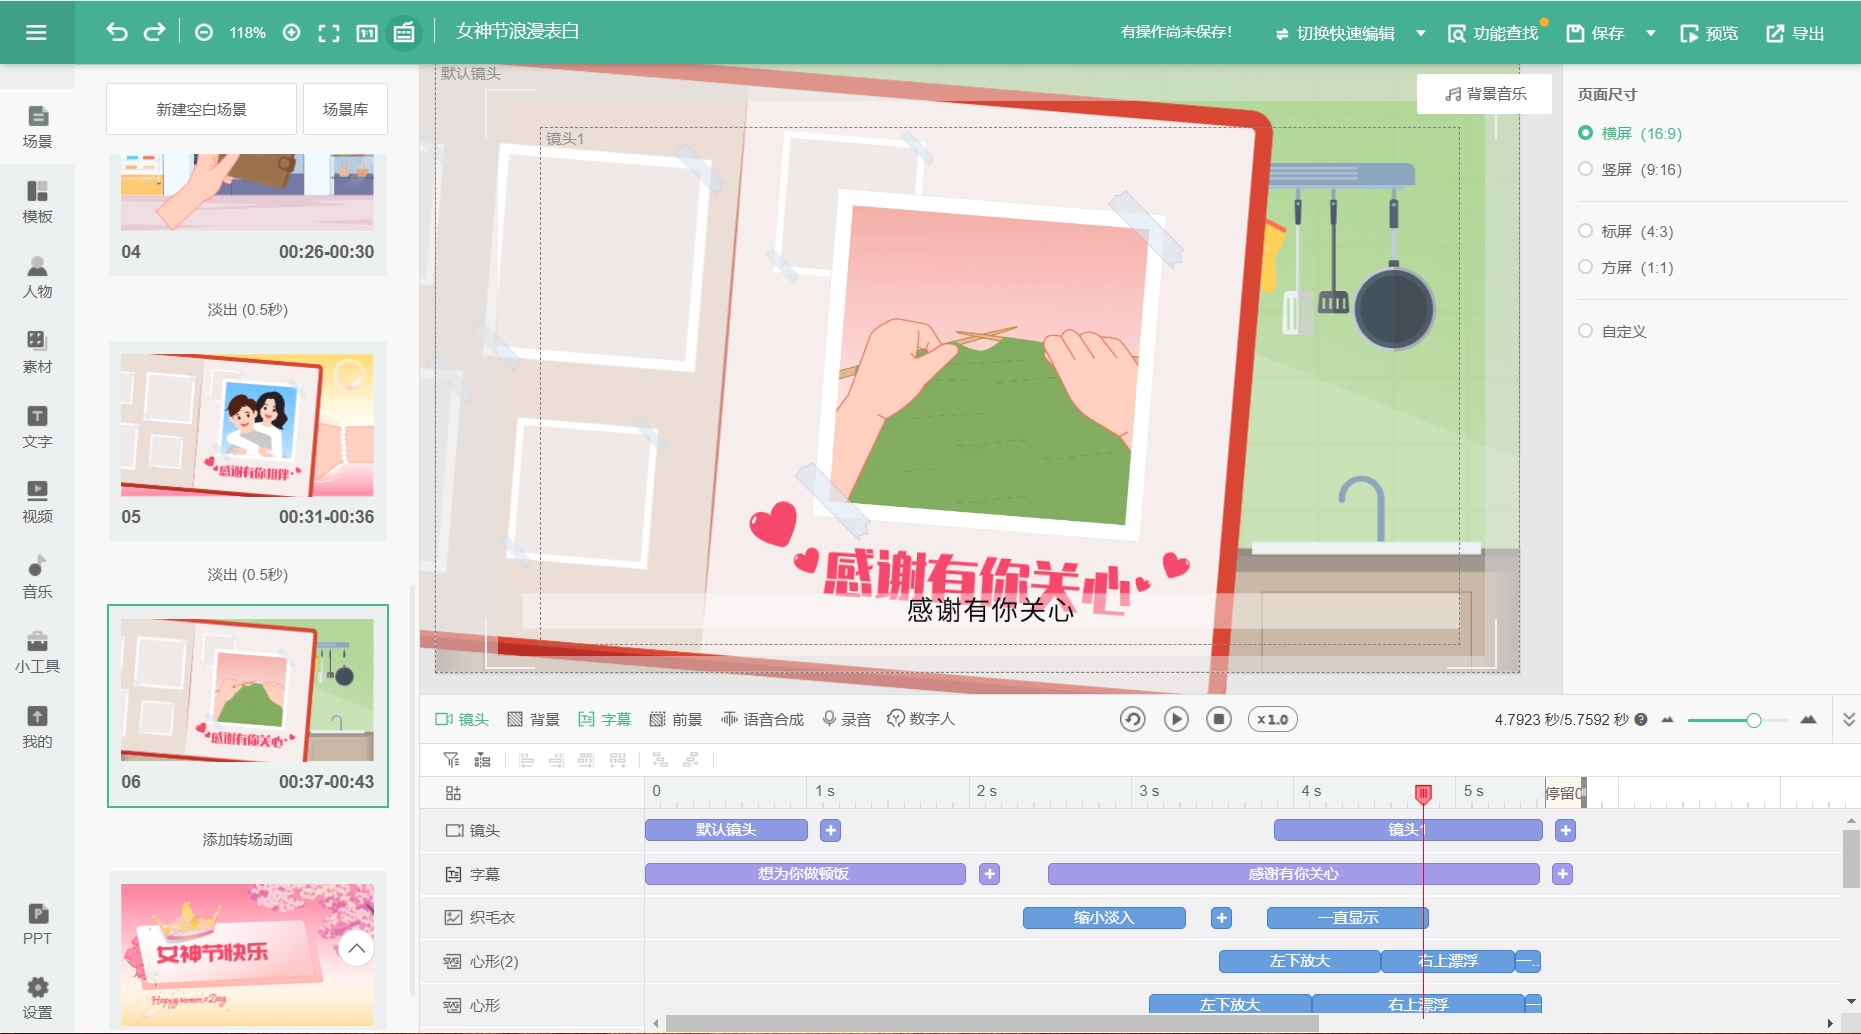Open 切换快速编辑 dropdown arrow
This screenshot has width=1861, height=1034.
[x=1420, y=33]
